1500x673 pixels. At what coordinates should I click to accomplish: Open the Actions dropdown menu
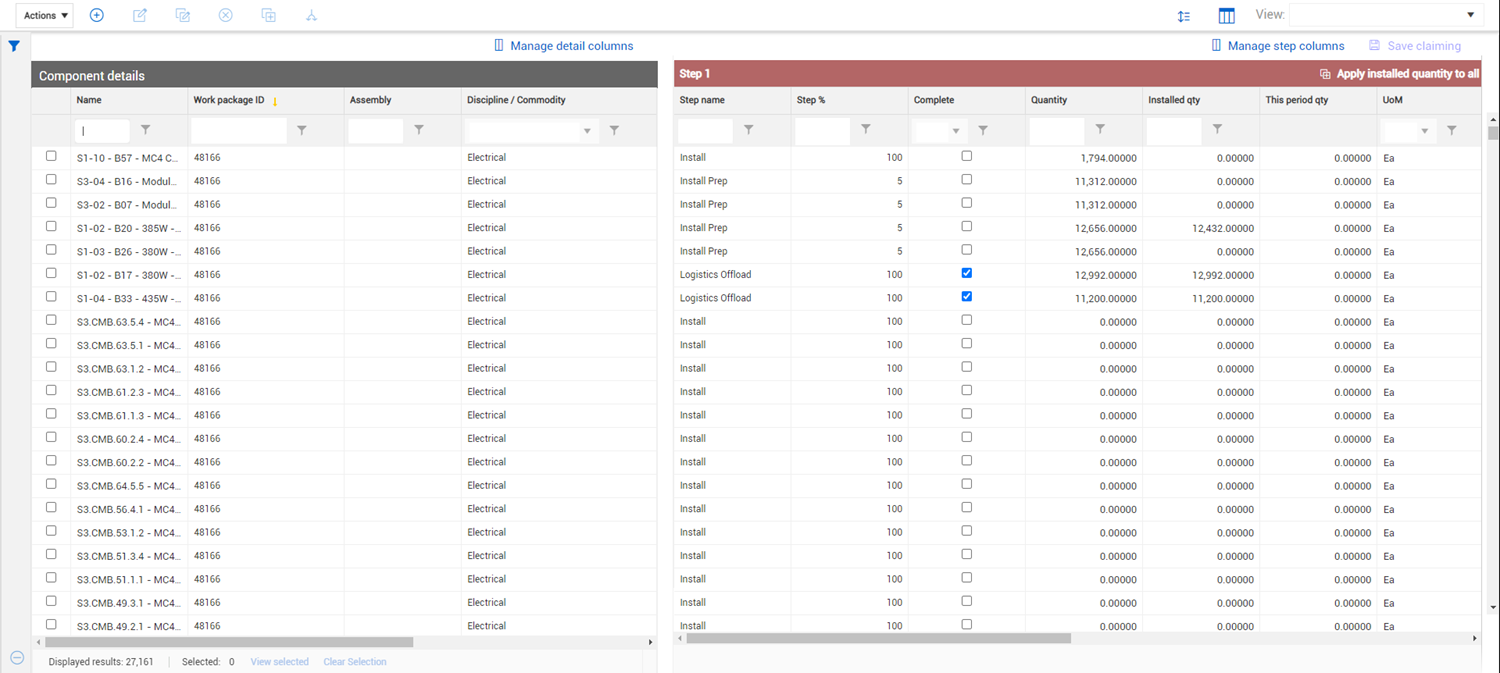[x=45, y=15]
